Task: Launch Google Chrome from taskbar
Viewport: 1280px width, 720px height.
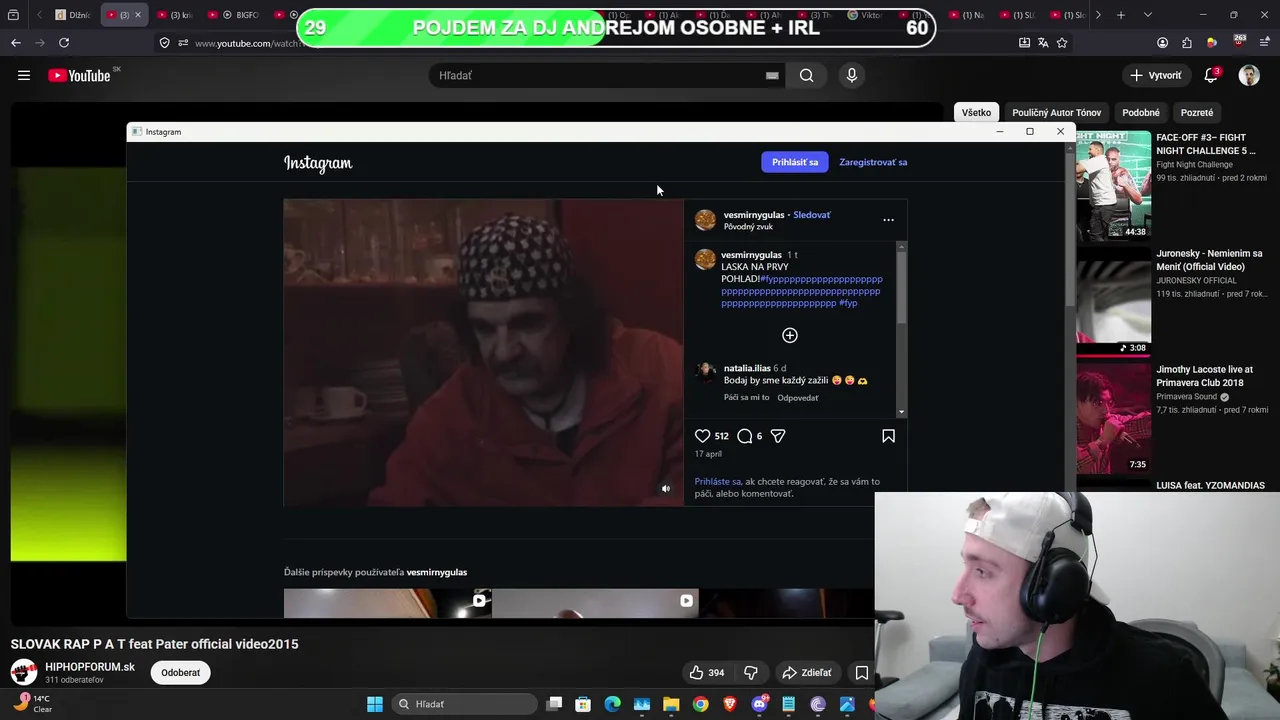Action: 700,704
